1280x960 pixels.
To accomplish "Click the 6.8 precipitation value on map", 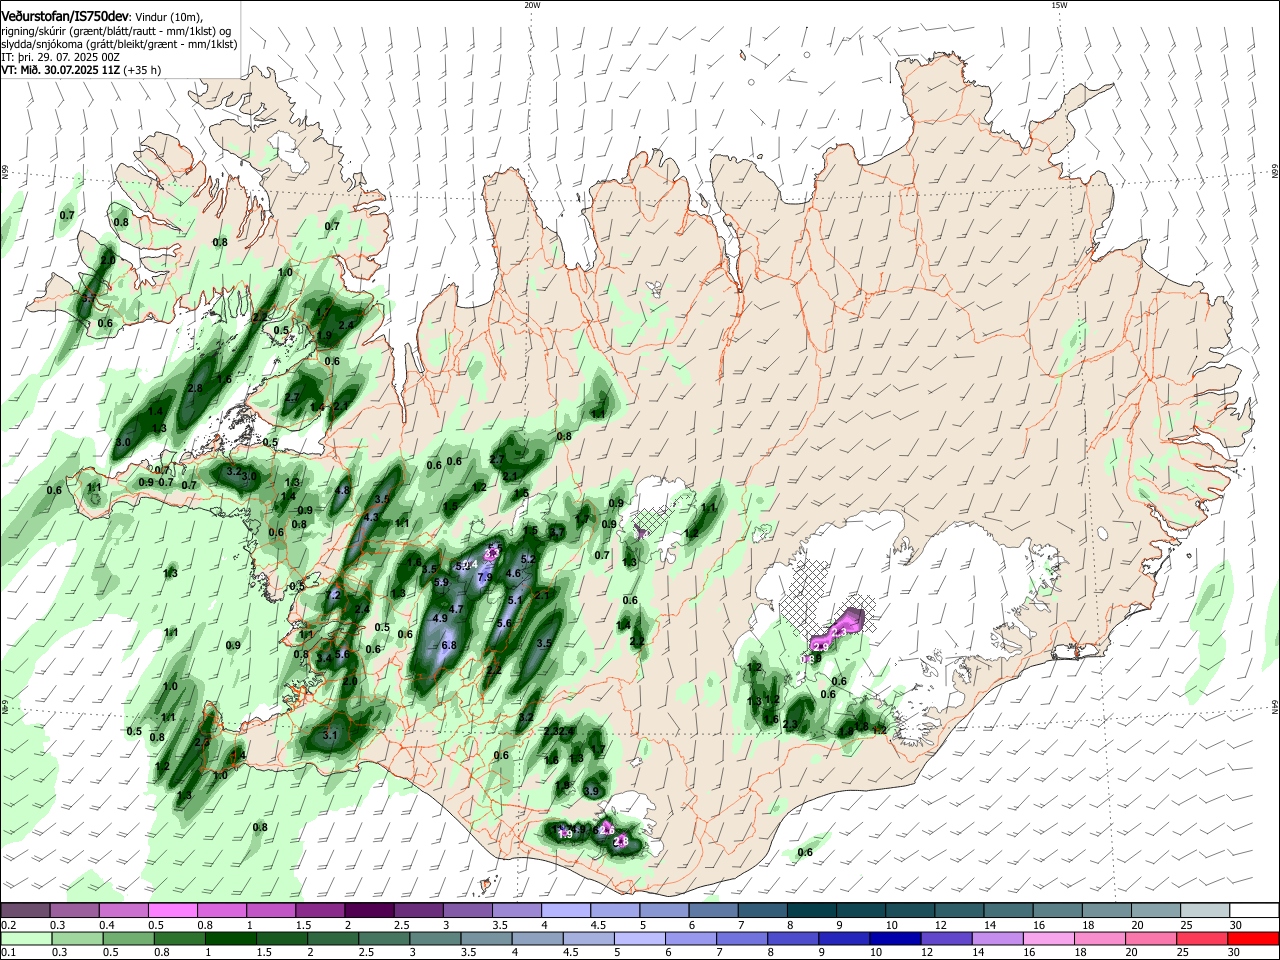I will [449, 645].
